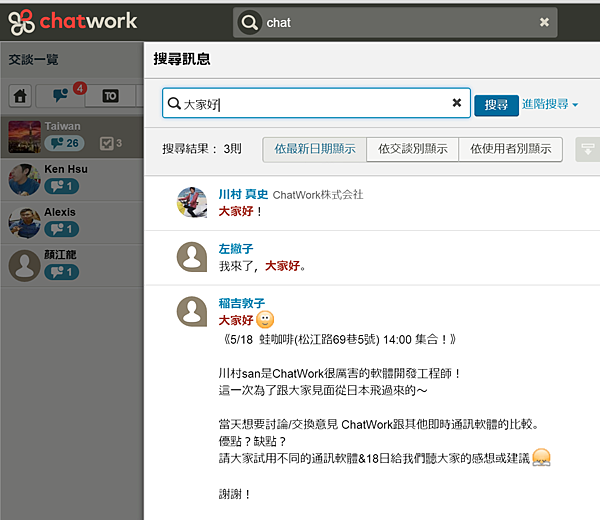Image resolution: width=600 pixels, height=520 pixels.
Task: Open the Ken Hsu chat
Action: (x=72, y=180)
